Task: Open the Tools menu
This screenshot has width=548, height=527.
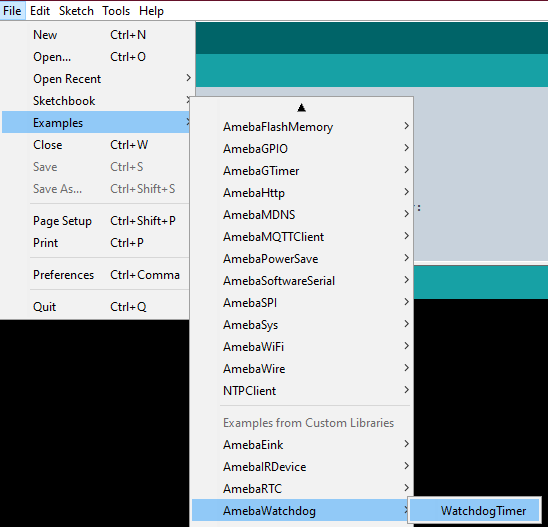Action: click(x=116, y=11)
